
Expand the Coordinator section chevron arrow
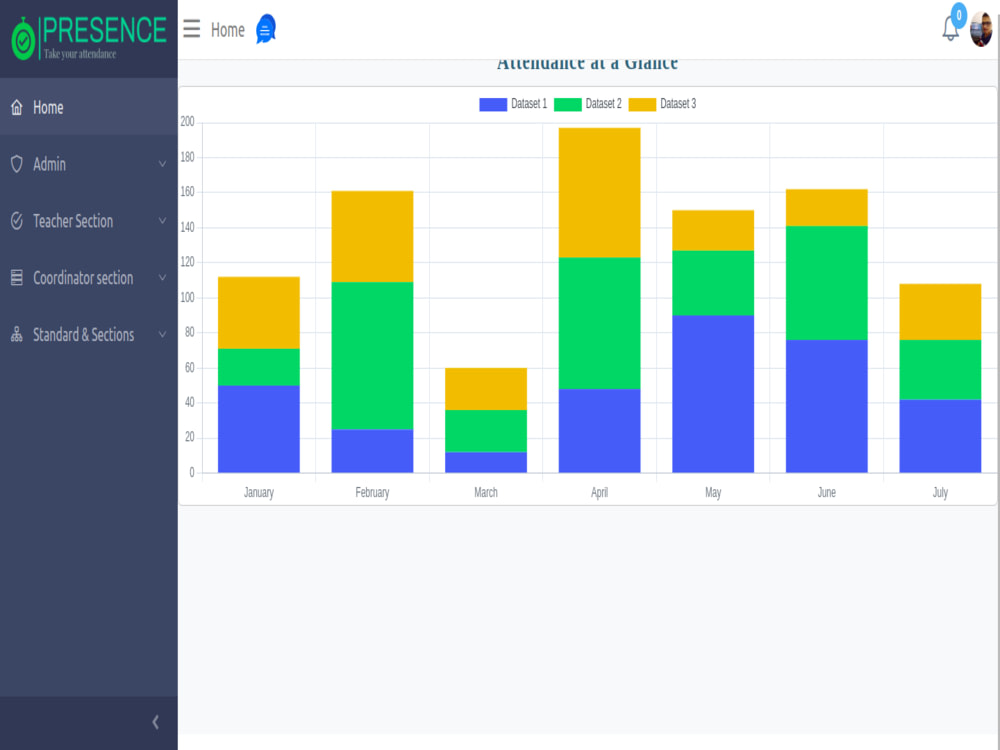162,277
